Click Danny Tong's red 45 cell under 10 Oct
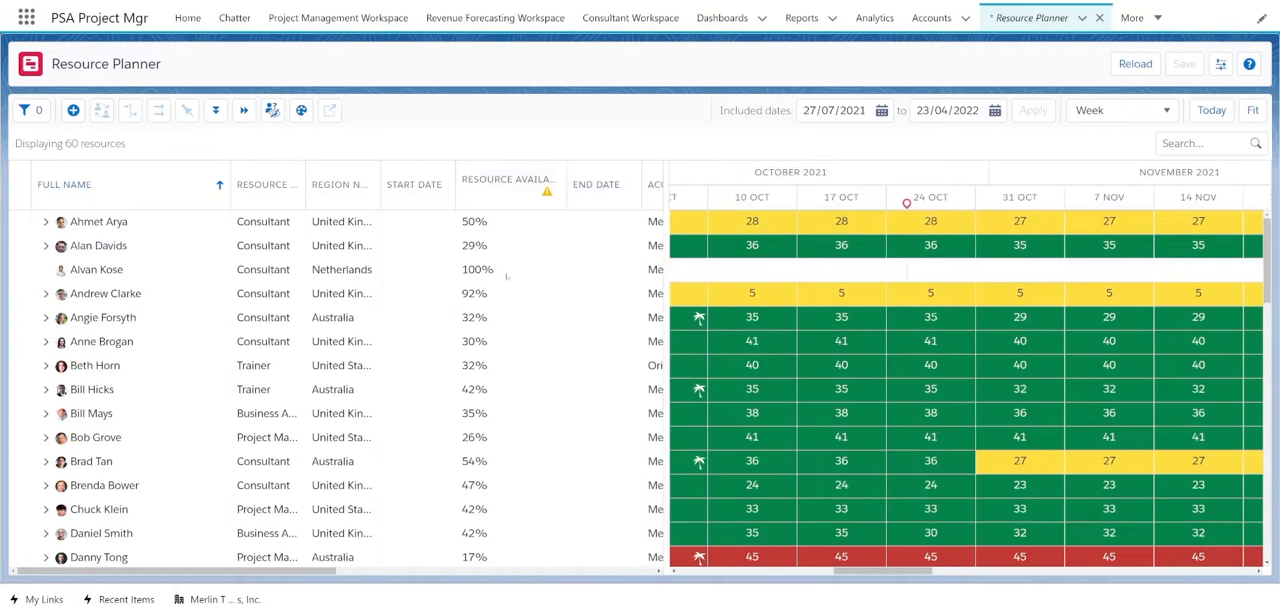This screenshot has width=1280, height=606. coord(752,557)
